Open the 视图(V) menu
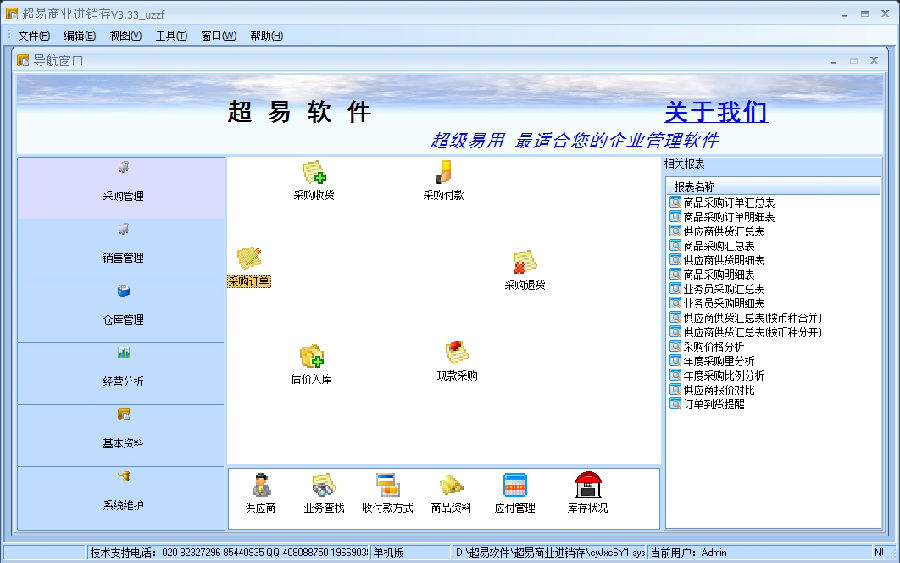Viewport: 900px width, 563px height. click(126, 36)
